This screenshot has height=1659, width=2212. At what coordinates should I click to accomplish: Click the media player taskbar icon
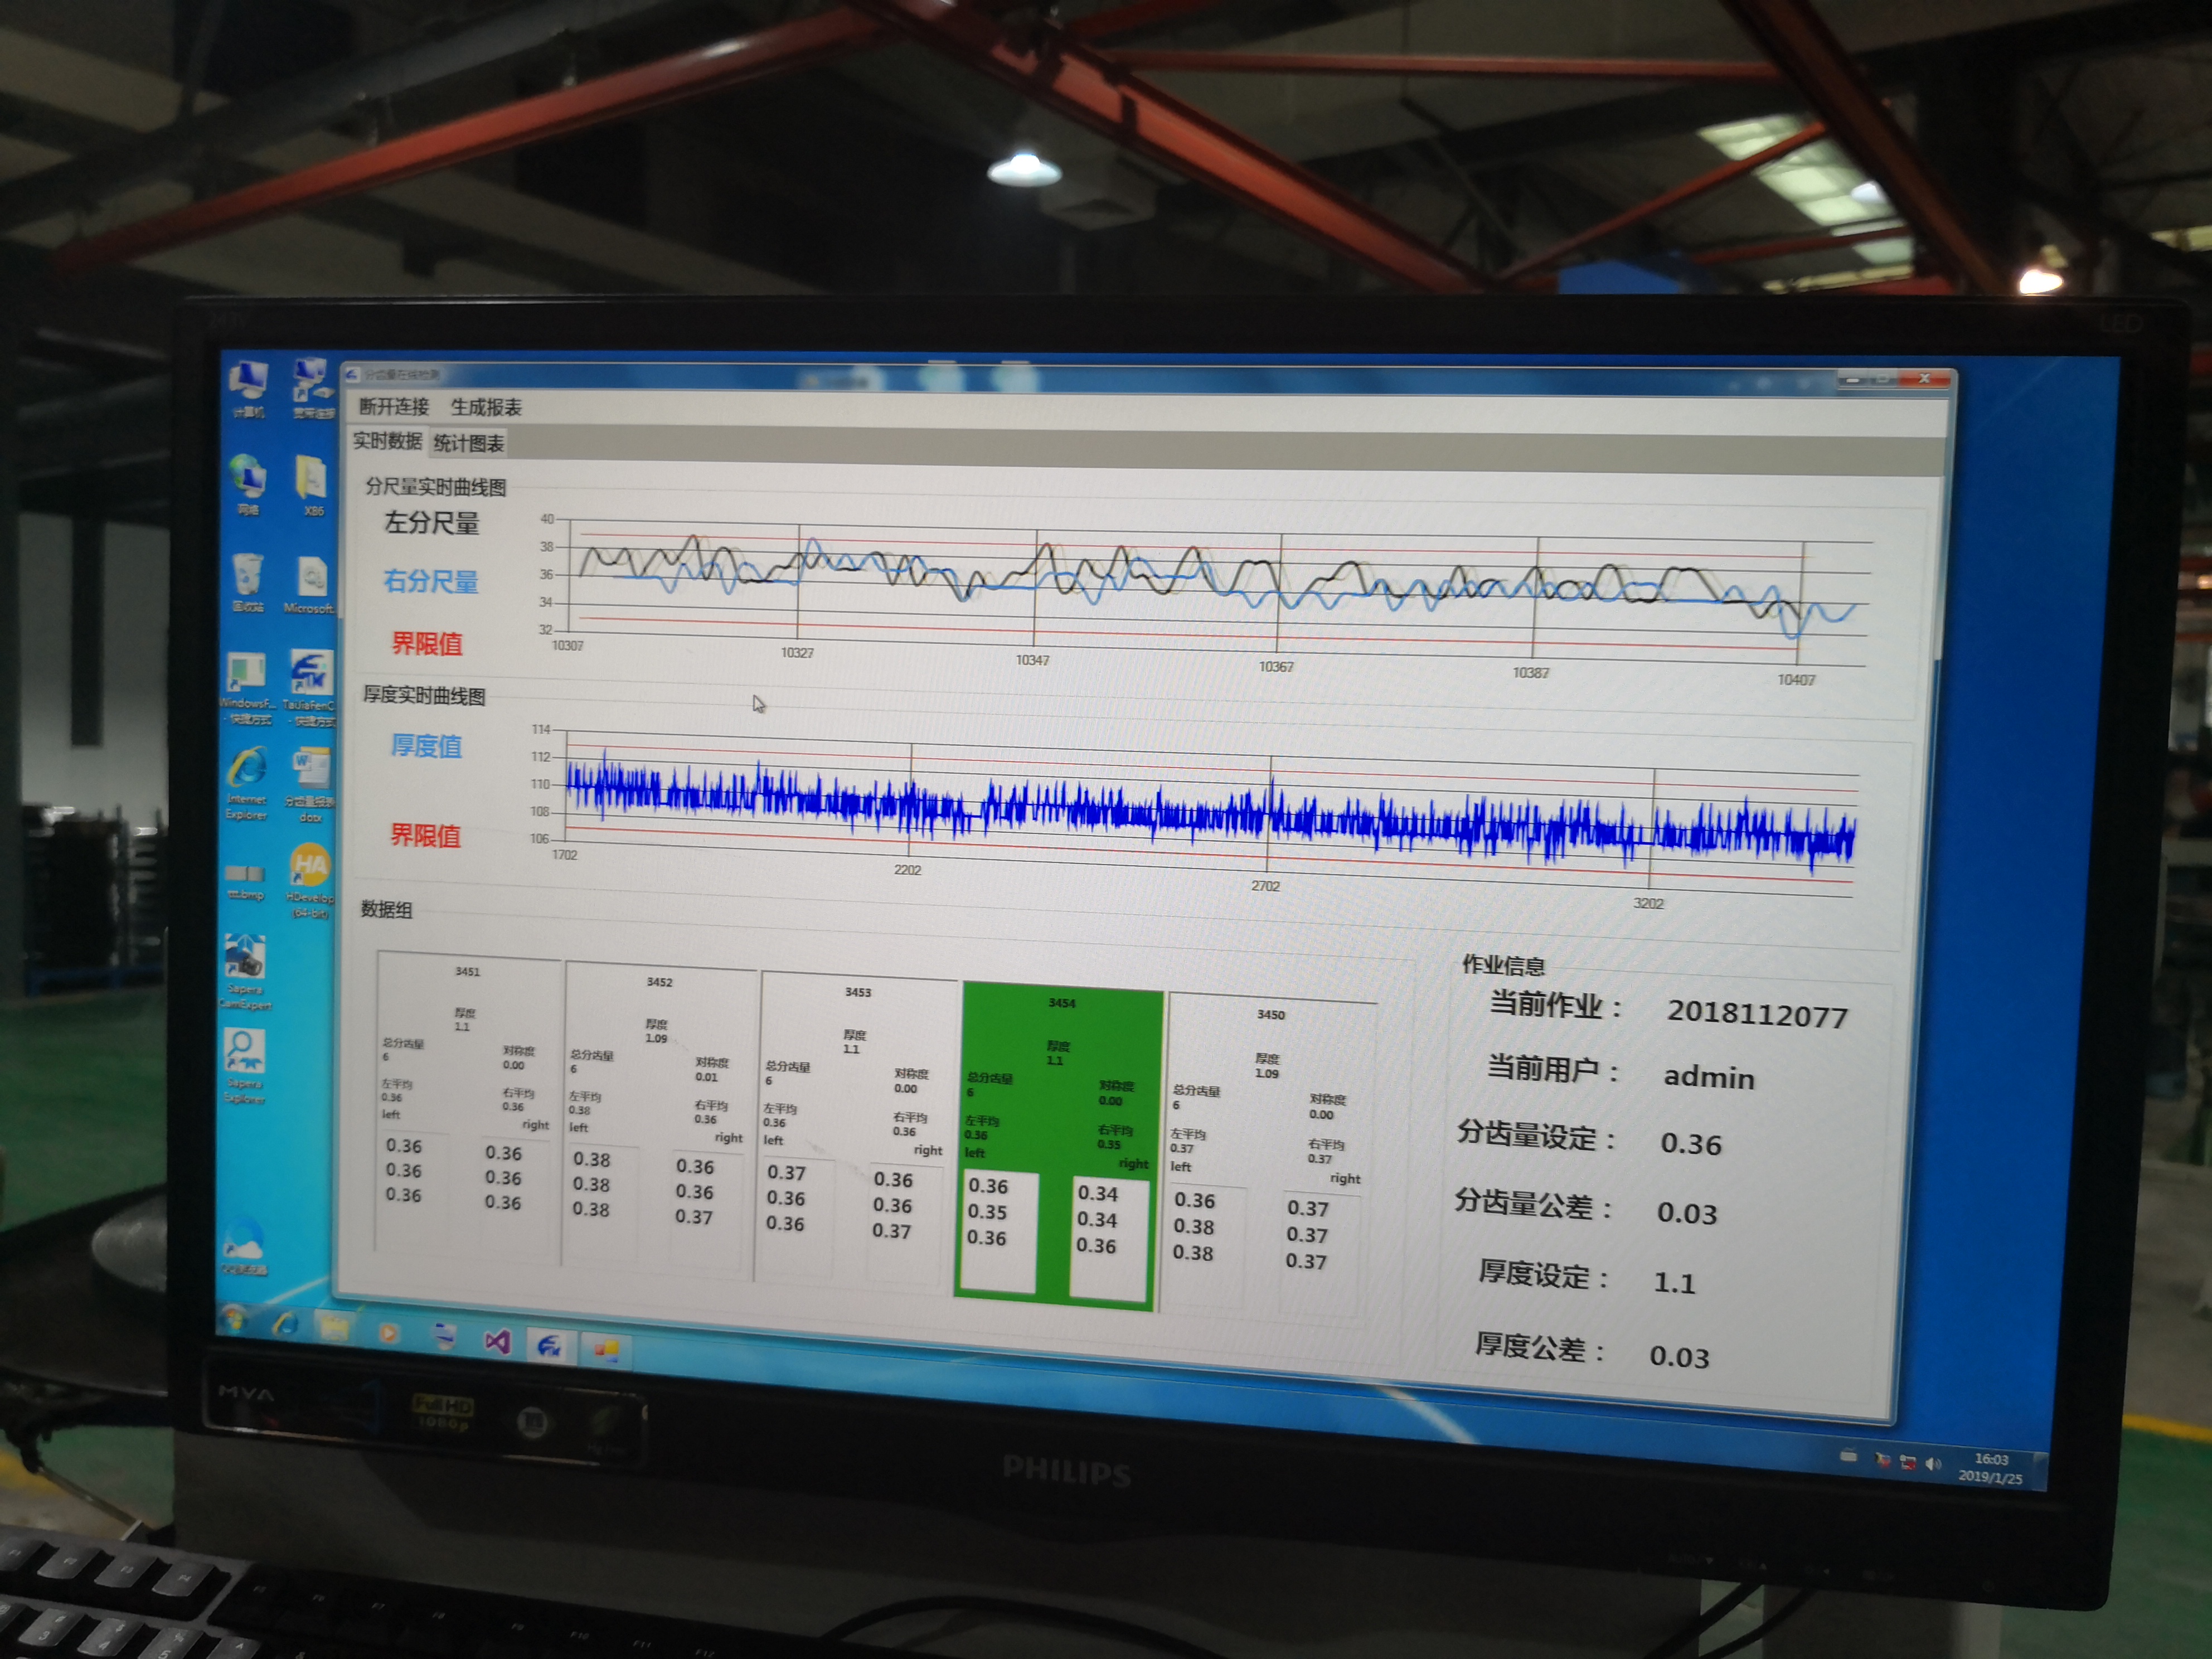tap(389, 1333)
